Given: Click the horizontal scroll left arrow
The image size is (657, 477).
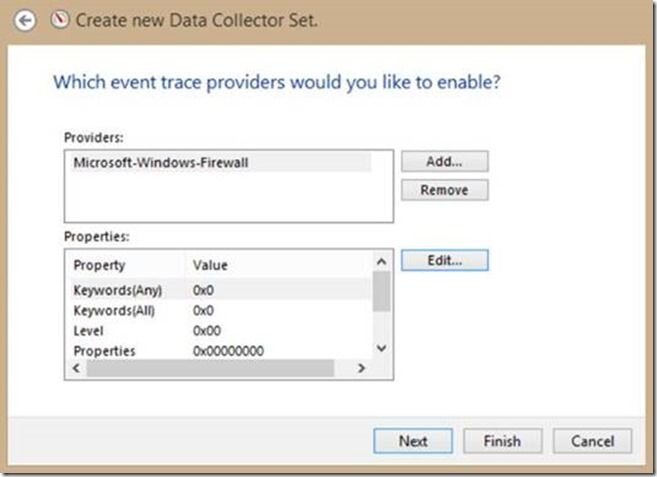Looking at the screenshot, I should coord(76,368).
